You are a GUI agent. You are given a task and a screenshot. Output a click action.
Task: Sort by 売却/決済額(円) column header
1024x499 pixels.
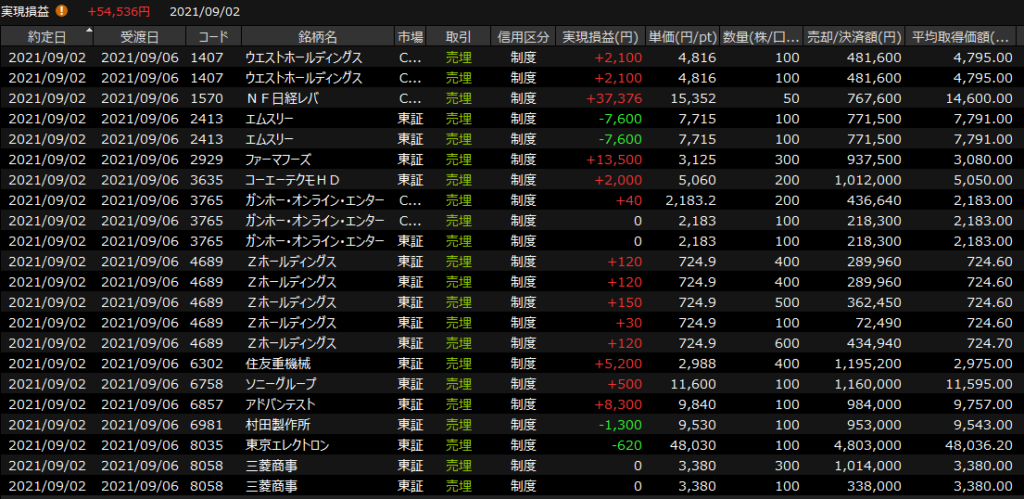pyautogui.click(x=856, y=36)
